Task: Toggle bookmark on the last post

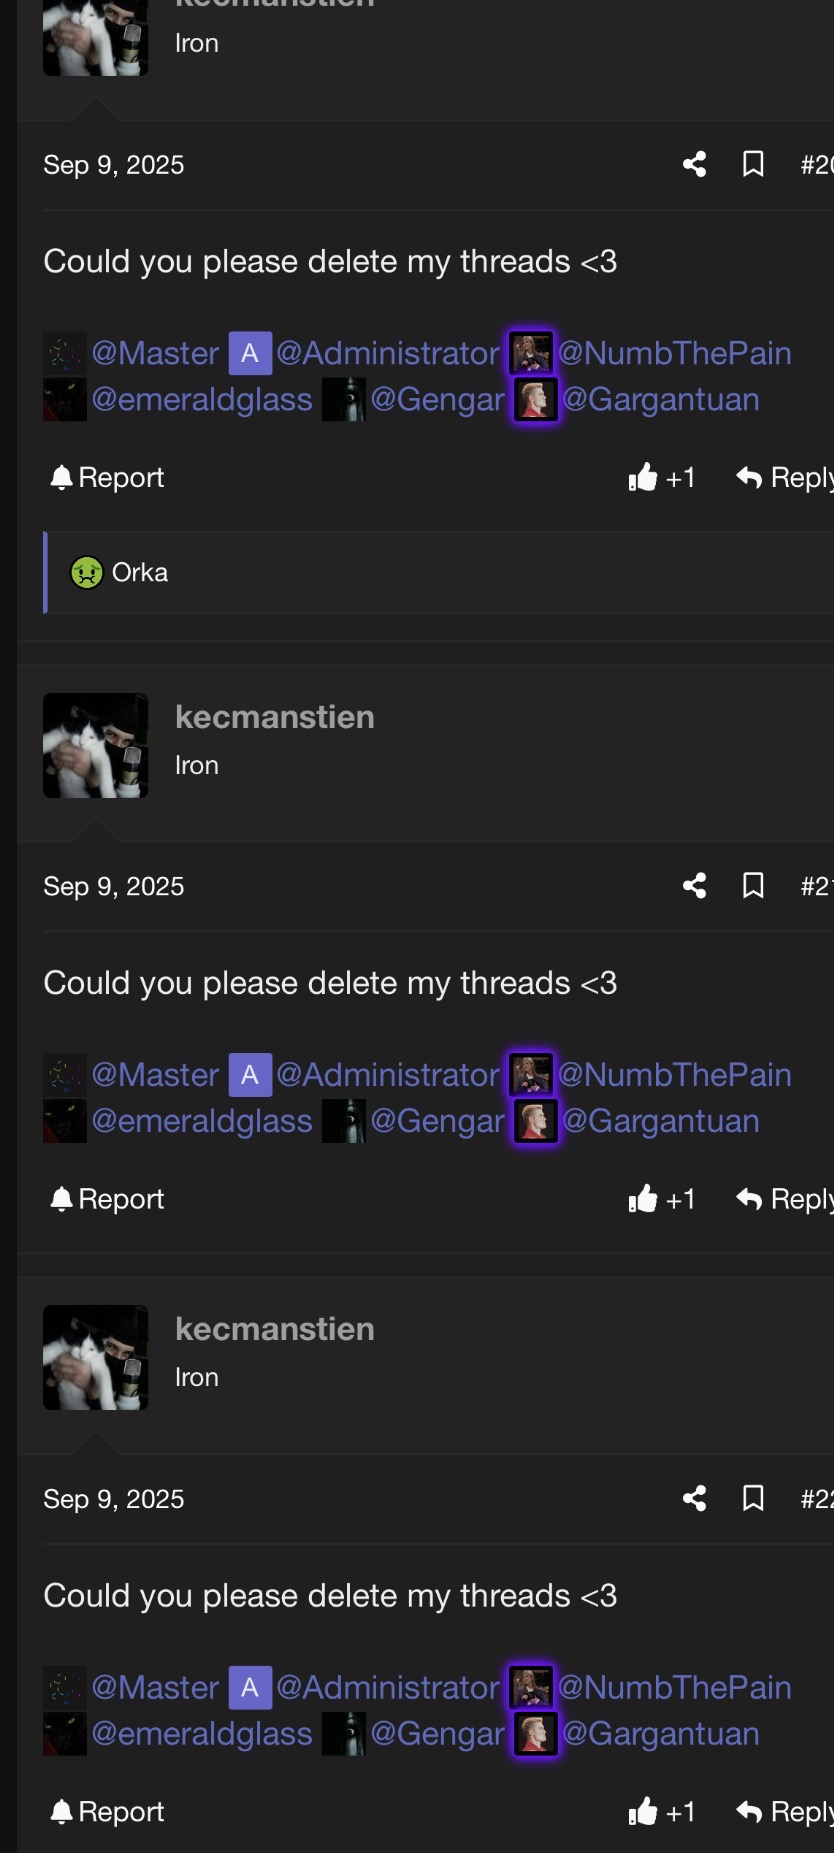Action: tap(753, 1498)
